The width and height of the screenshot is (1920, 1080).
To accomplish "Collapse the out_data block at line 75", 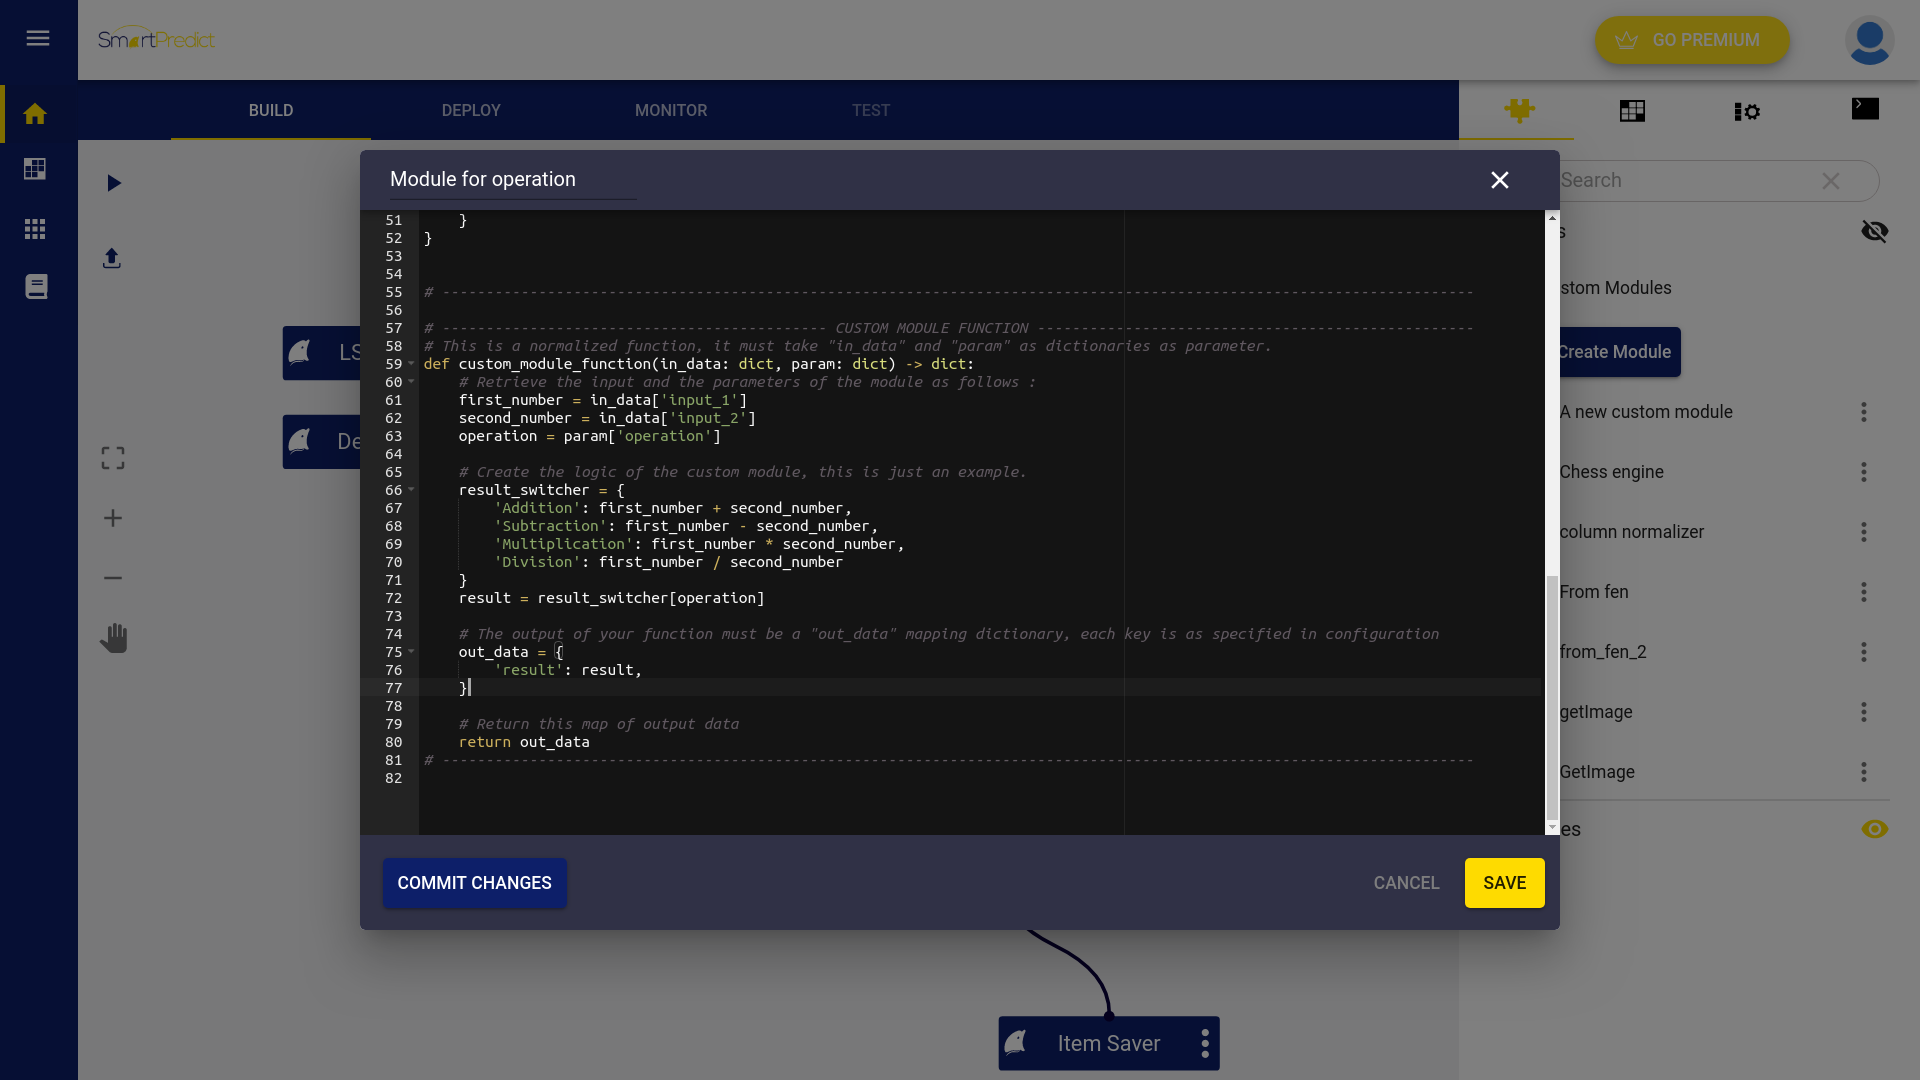I will coord(410,652).
